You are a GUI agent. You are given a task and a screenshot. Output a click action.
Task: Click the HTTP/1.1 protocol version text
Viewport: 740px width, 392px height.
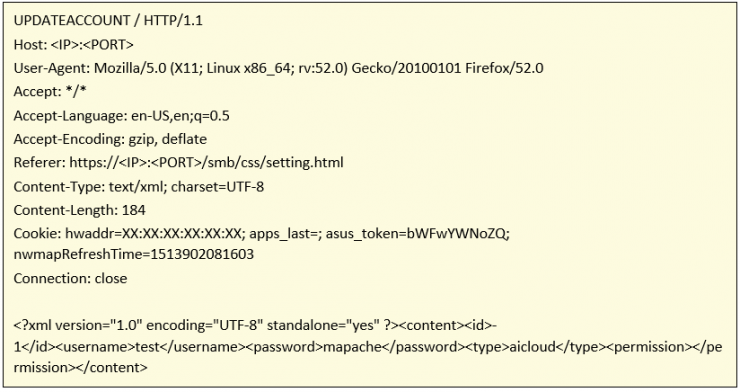pos(173,21)
